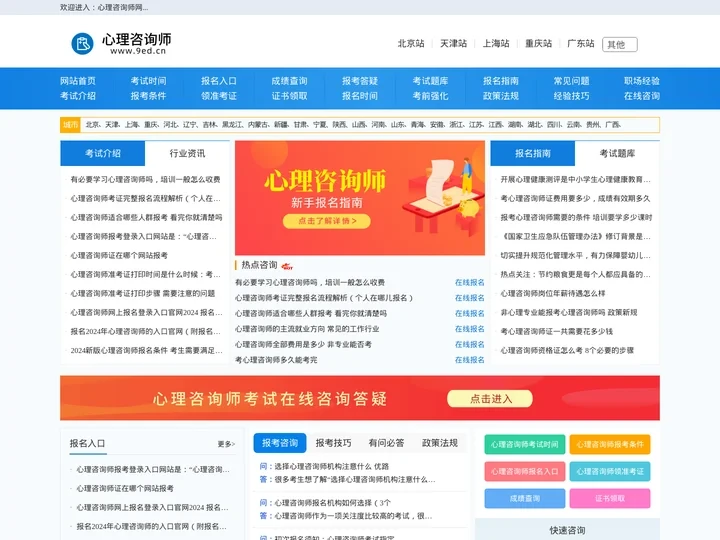This screenshot has width=720, height=540.
Task: Click 更多 next to 报名入口 heading
Action: point(226,444)
